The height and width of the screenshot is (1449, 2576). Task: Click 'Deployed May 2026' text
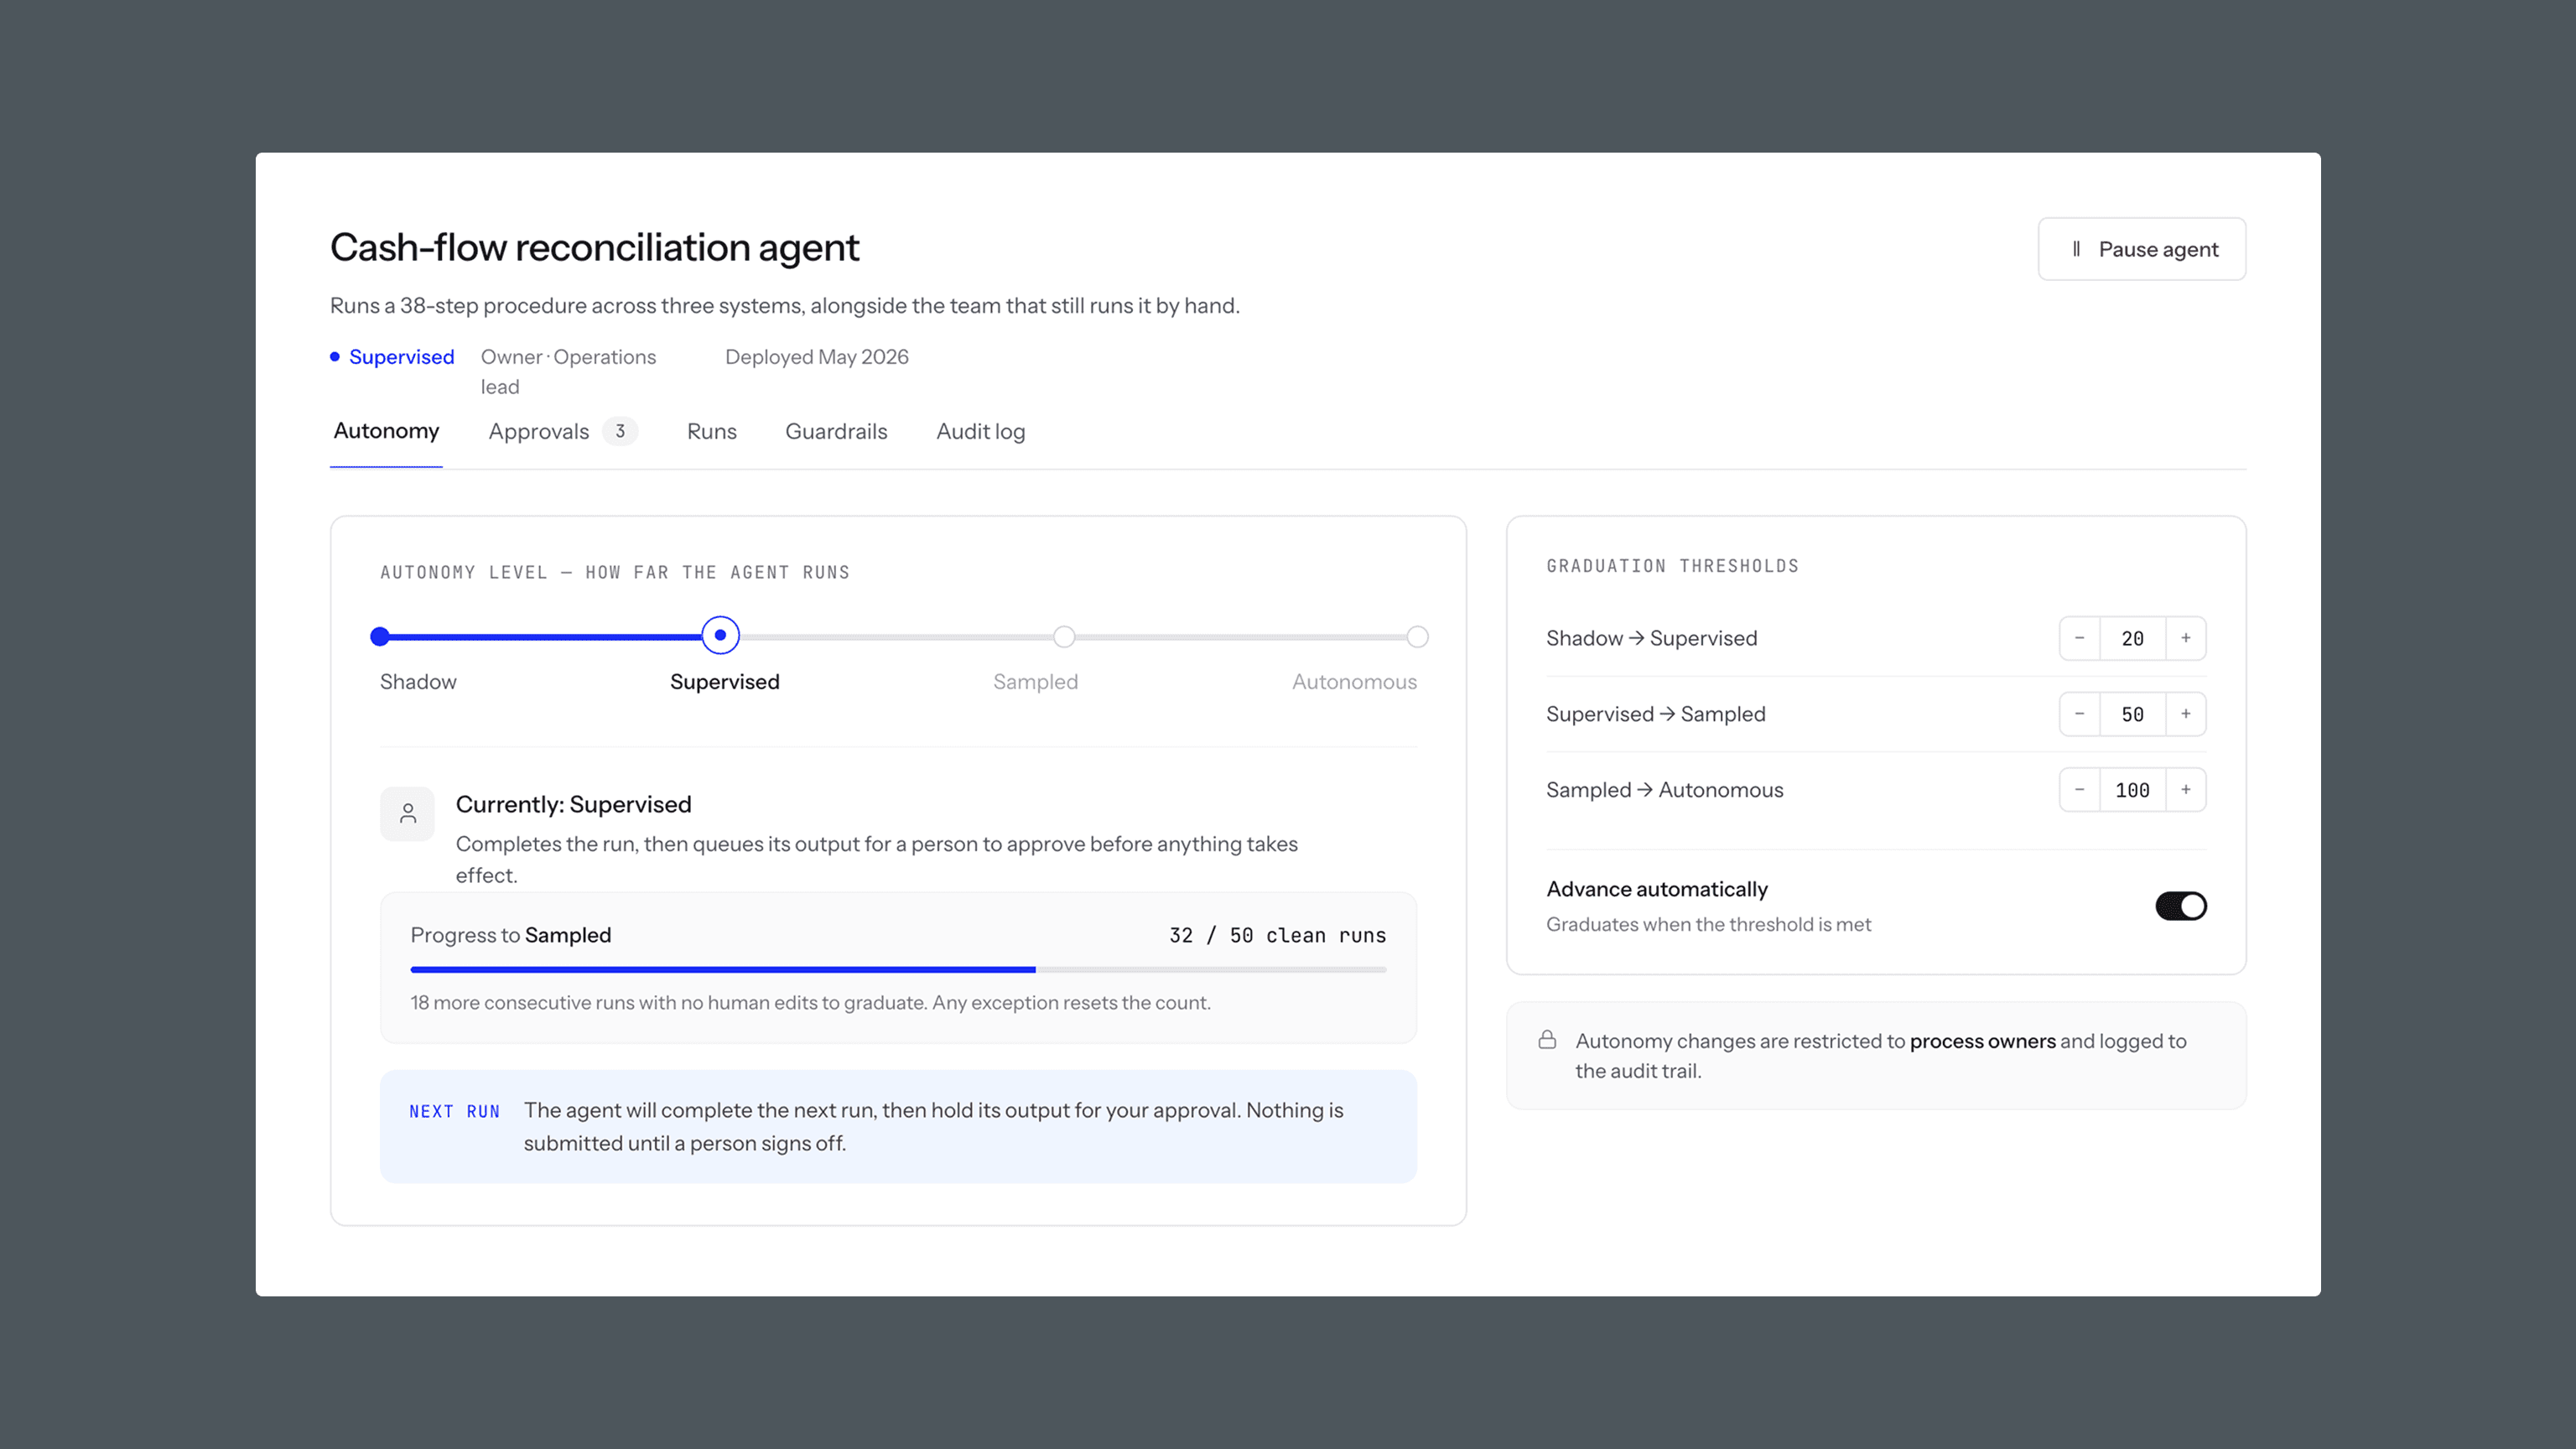click(816, 357)
